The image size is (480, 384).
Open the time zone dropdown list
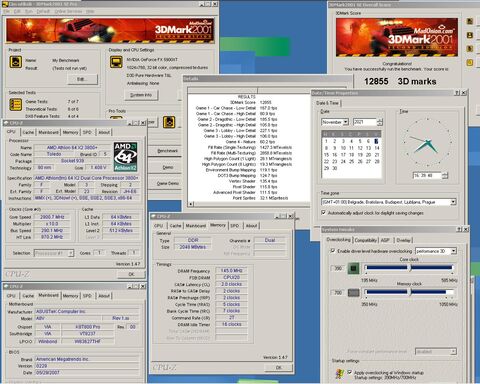click(453, 202)
